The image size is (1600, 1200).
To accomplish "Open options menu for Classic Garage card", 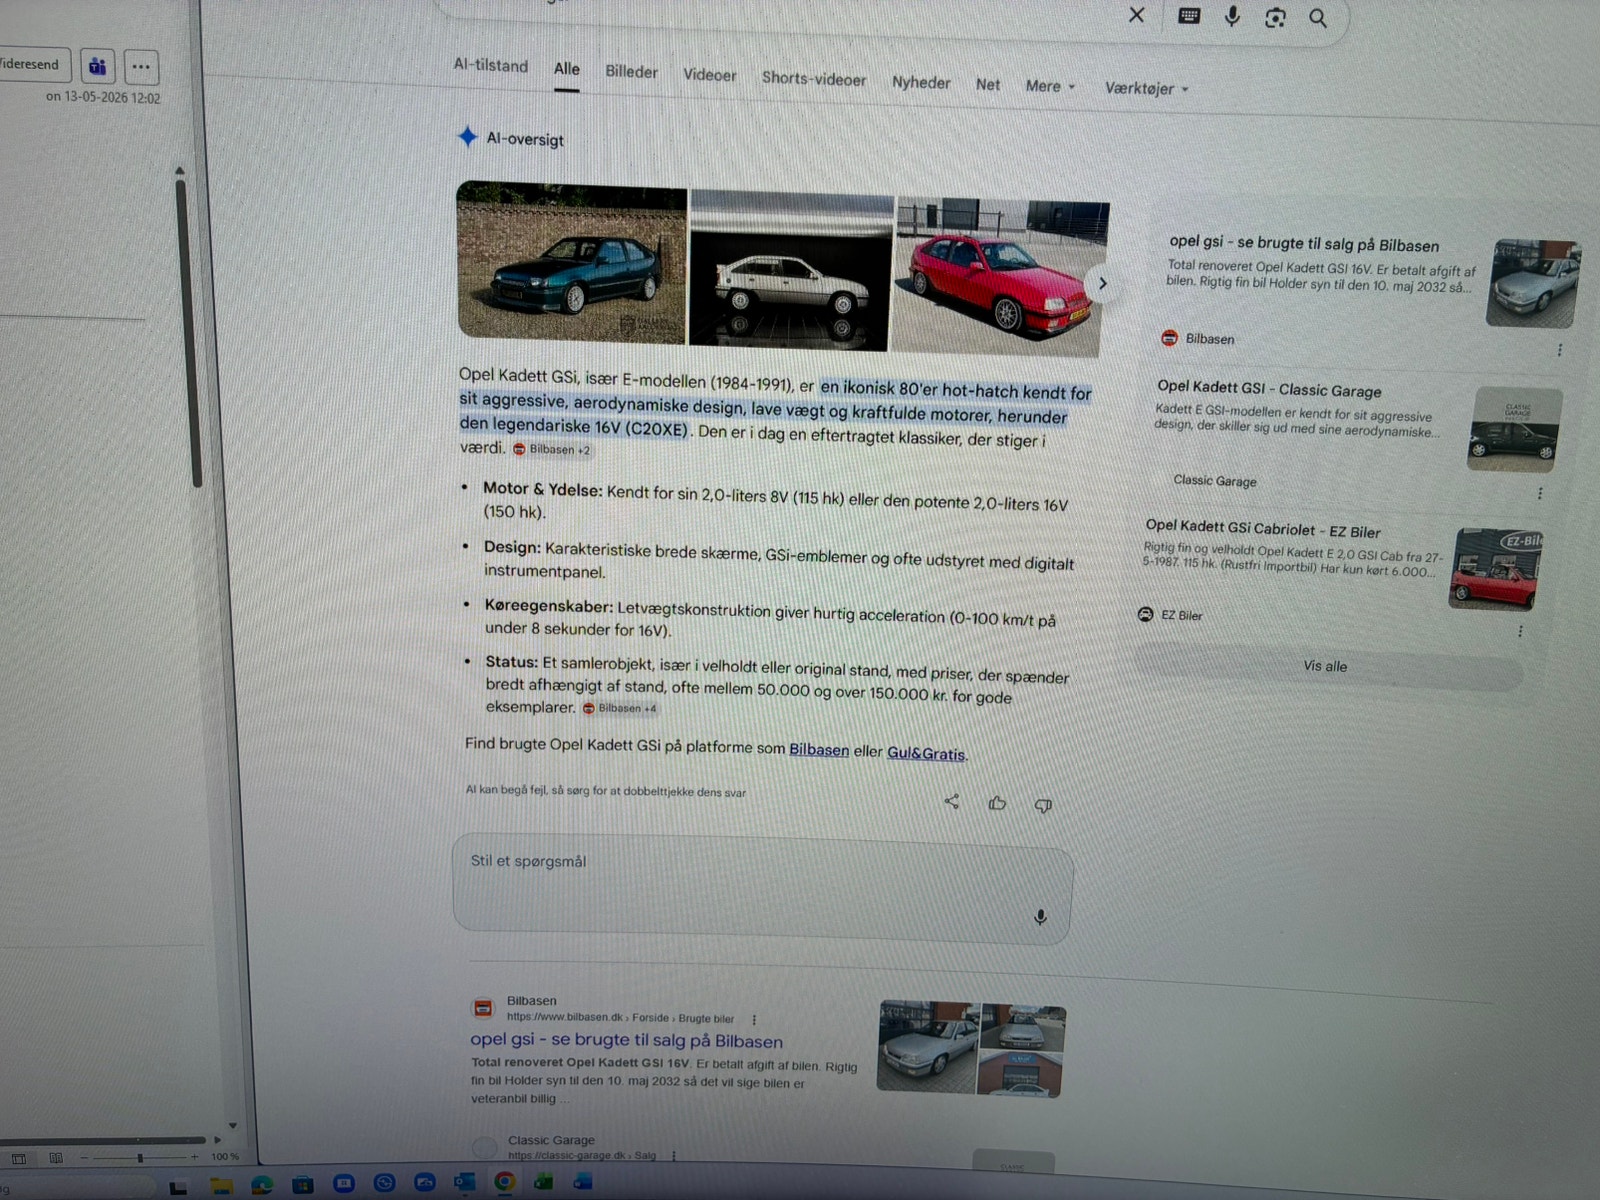I will coord(1540,493).
